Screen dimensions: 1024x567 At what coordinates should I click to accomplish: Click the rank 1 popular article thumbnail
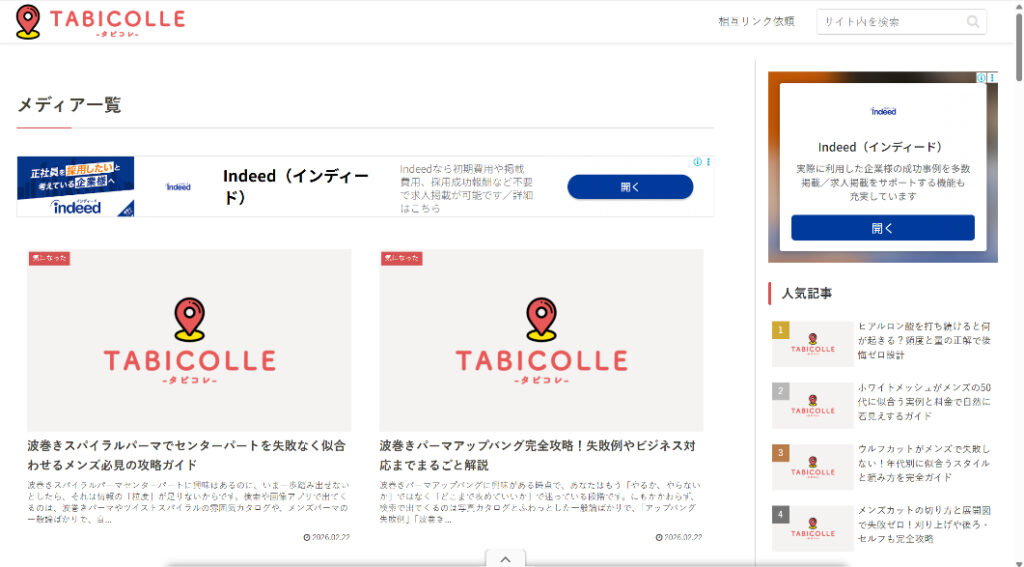pyautogui.click(x=812, y=344)
